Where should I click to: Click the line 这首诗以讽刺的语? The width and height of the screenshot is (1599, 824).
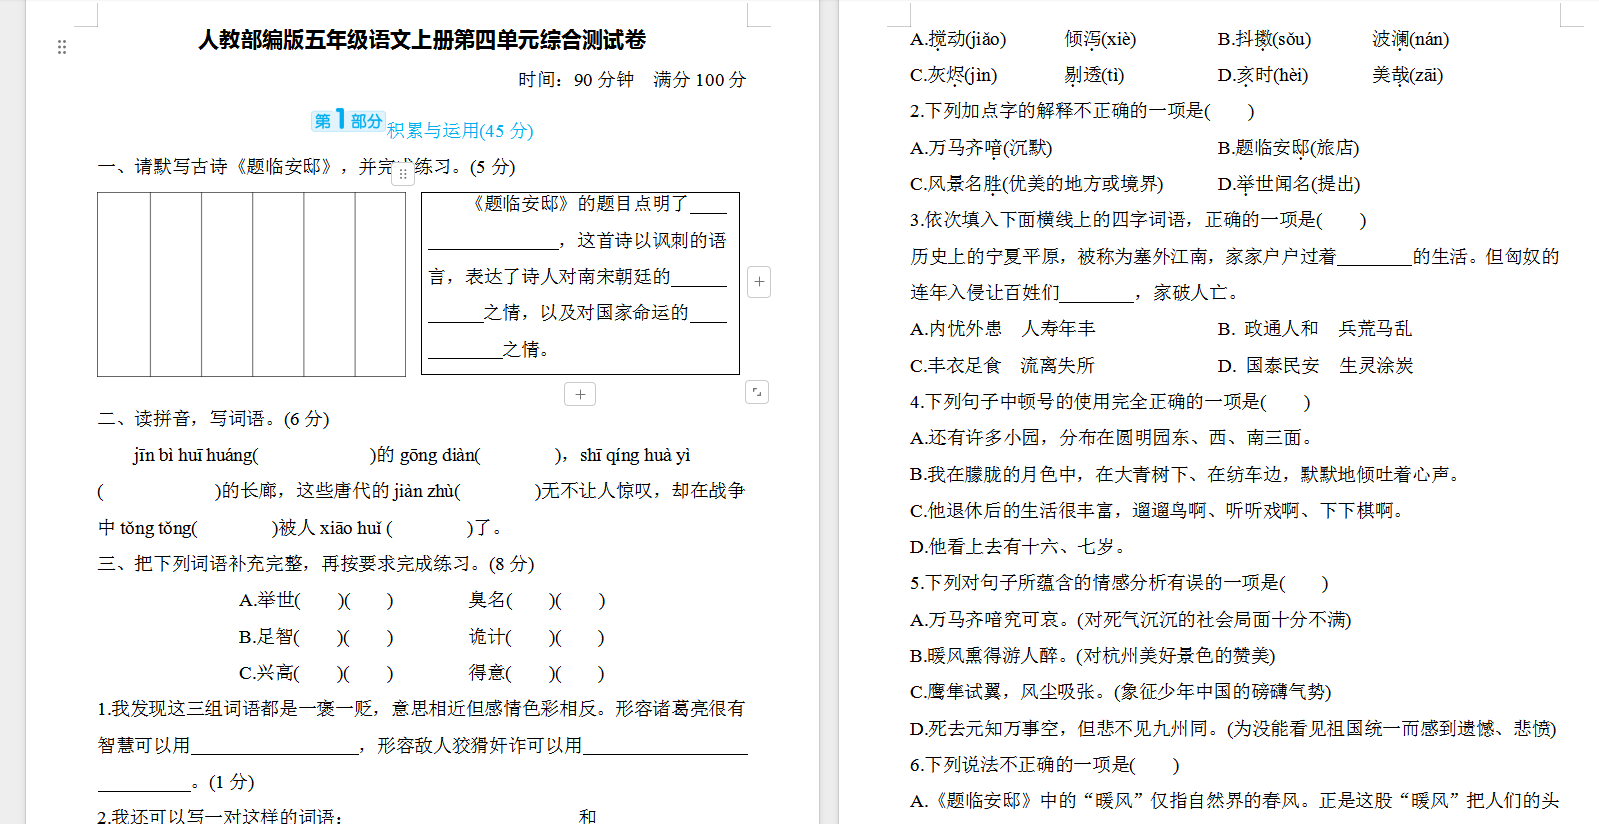[651, 240]
